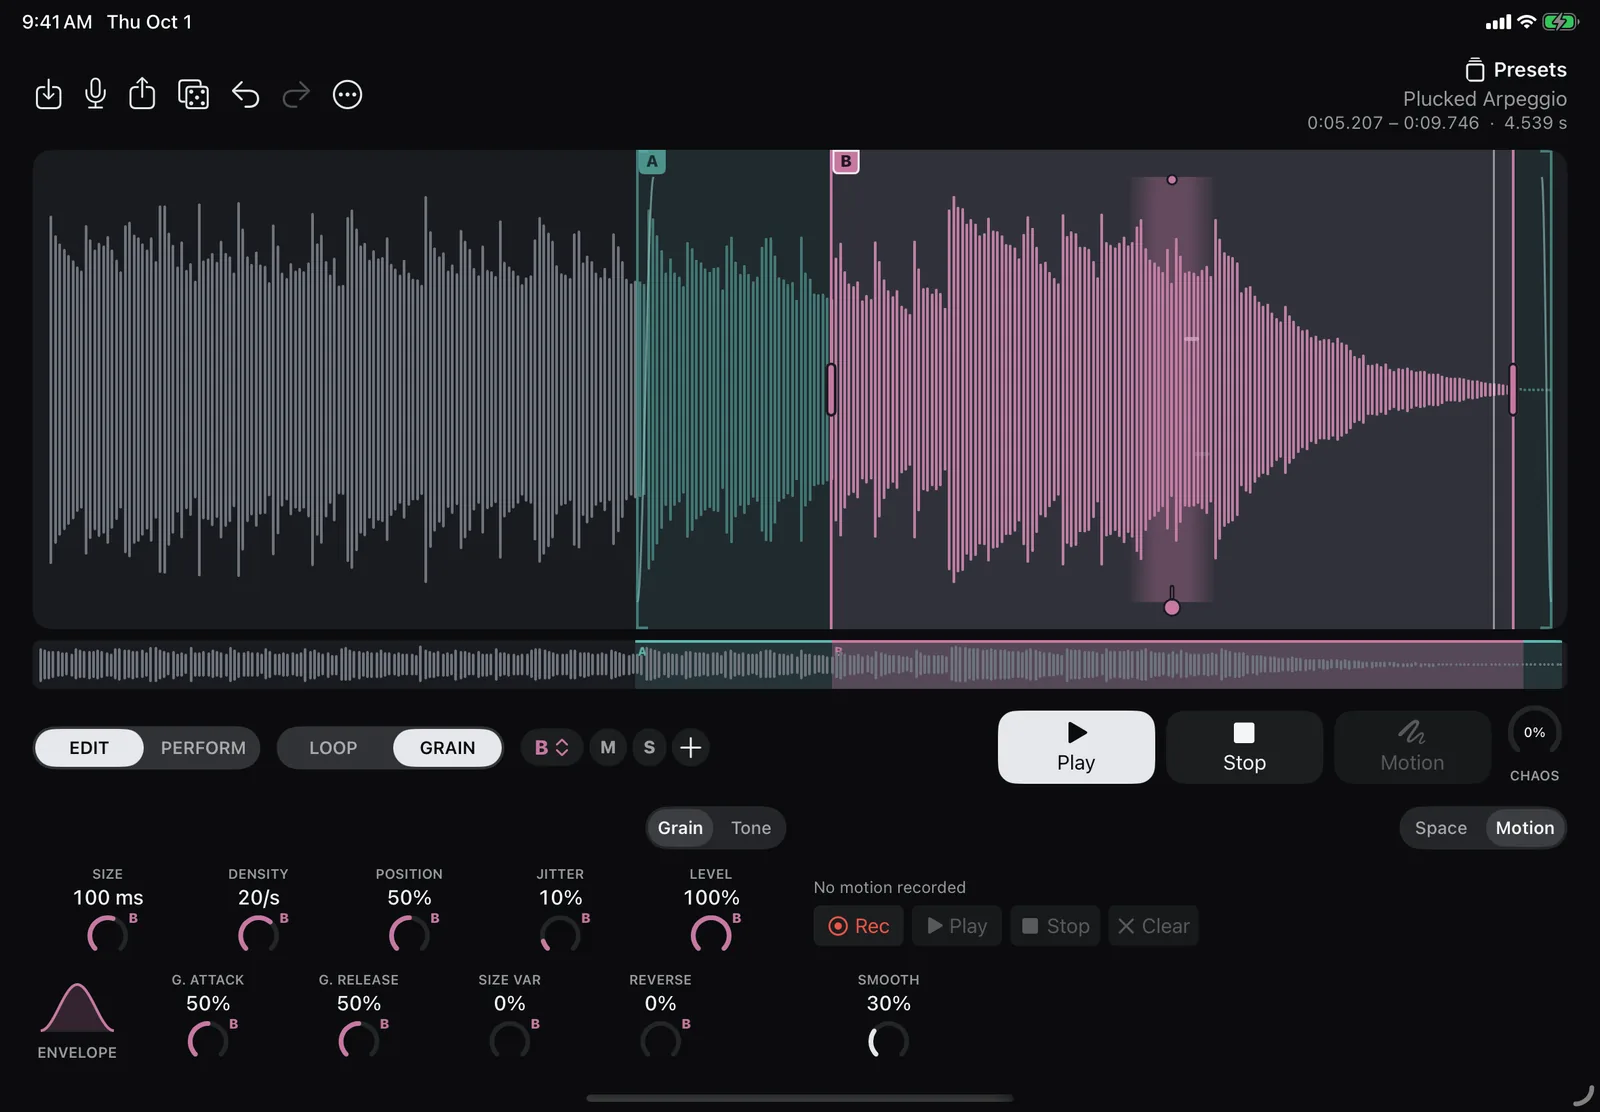Select GRAIN playback mode
Viewport: 1600px width, 1112px height.
tap(447, 748)
